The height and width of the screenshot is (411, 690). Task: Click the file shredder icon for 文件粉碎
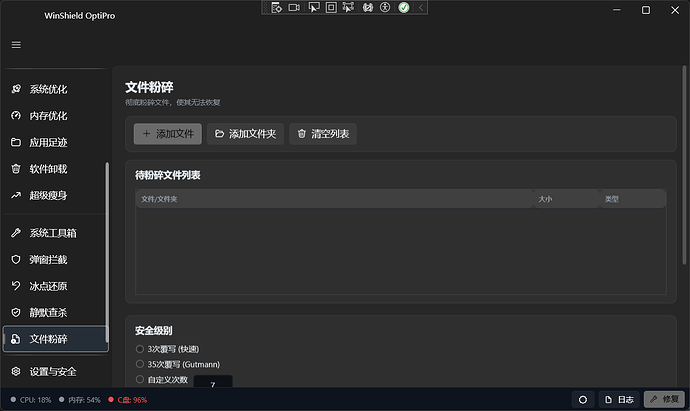(16, 339)
